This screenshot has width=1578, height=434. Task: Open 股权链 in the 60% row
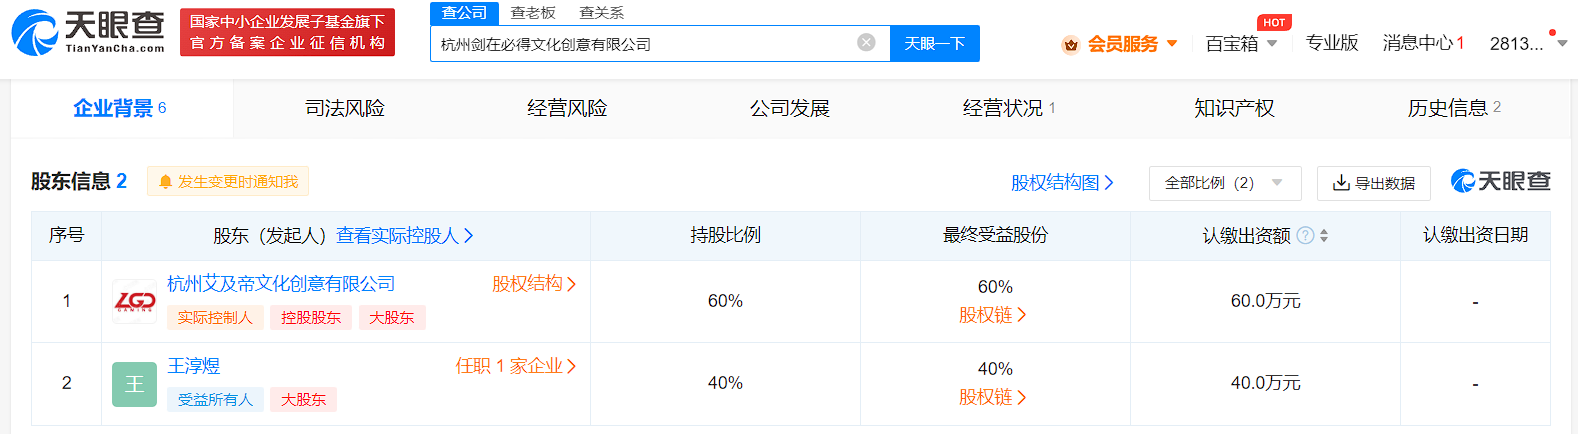993,315
